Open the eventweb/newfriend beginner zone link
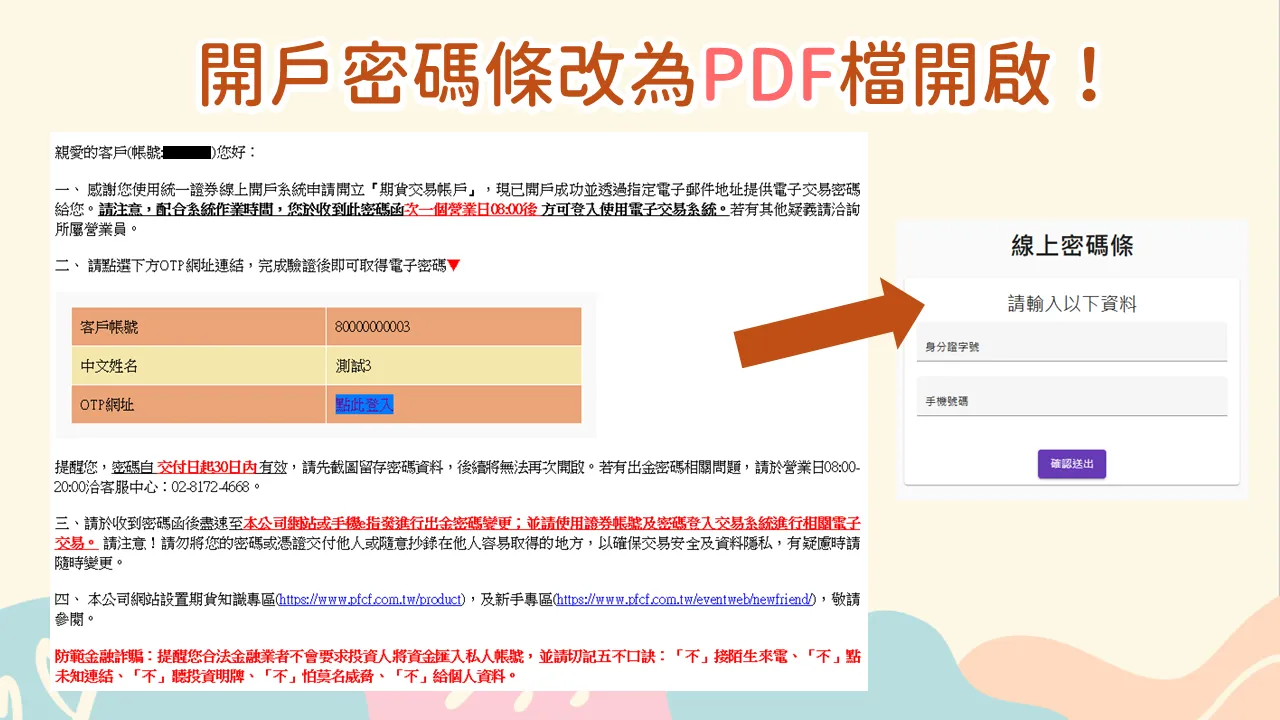This screenshot has height=720, width=1280. 685,599
